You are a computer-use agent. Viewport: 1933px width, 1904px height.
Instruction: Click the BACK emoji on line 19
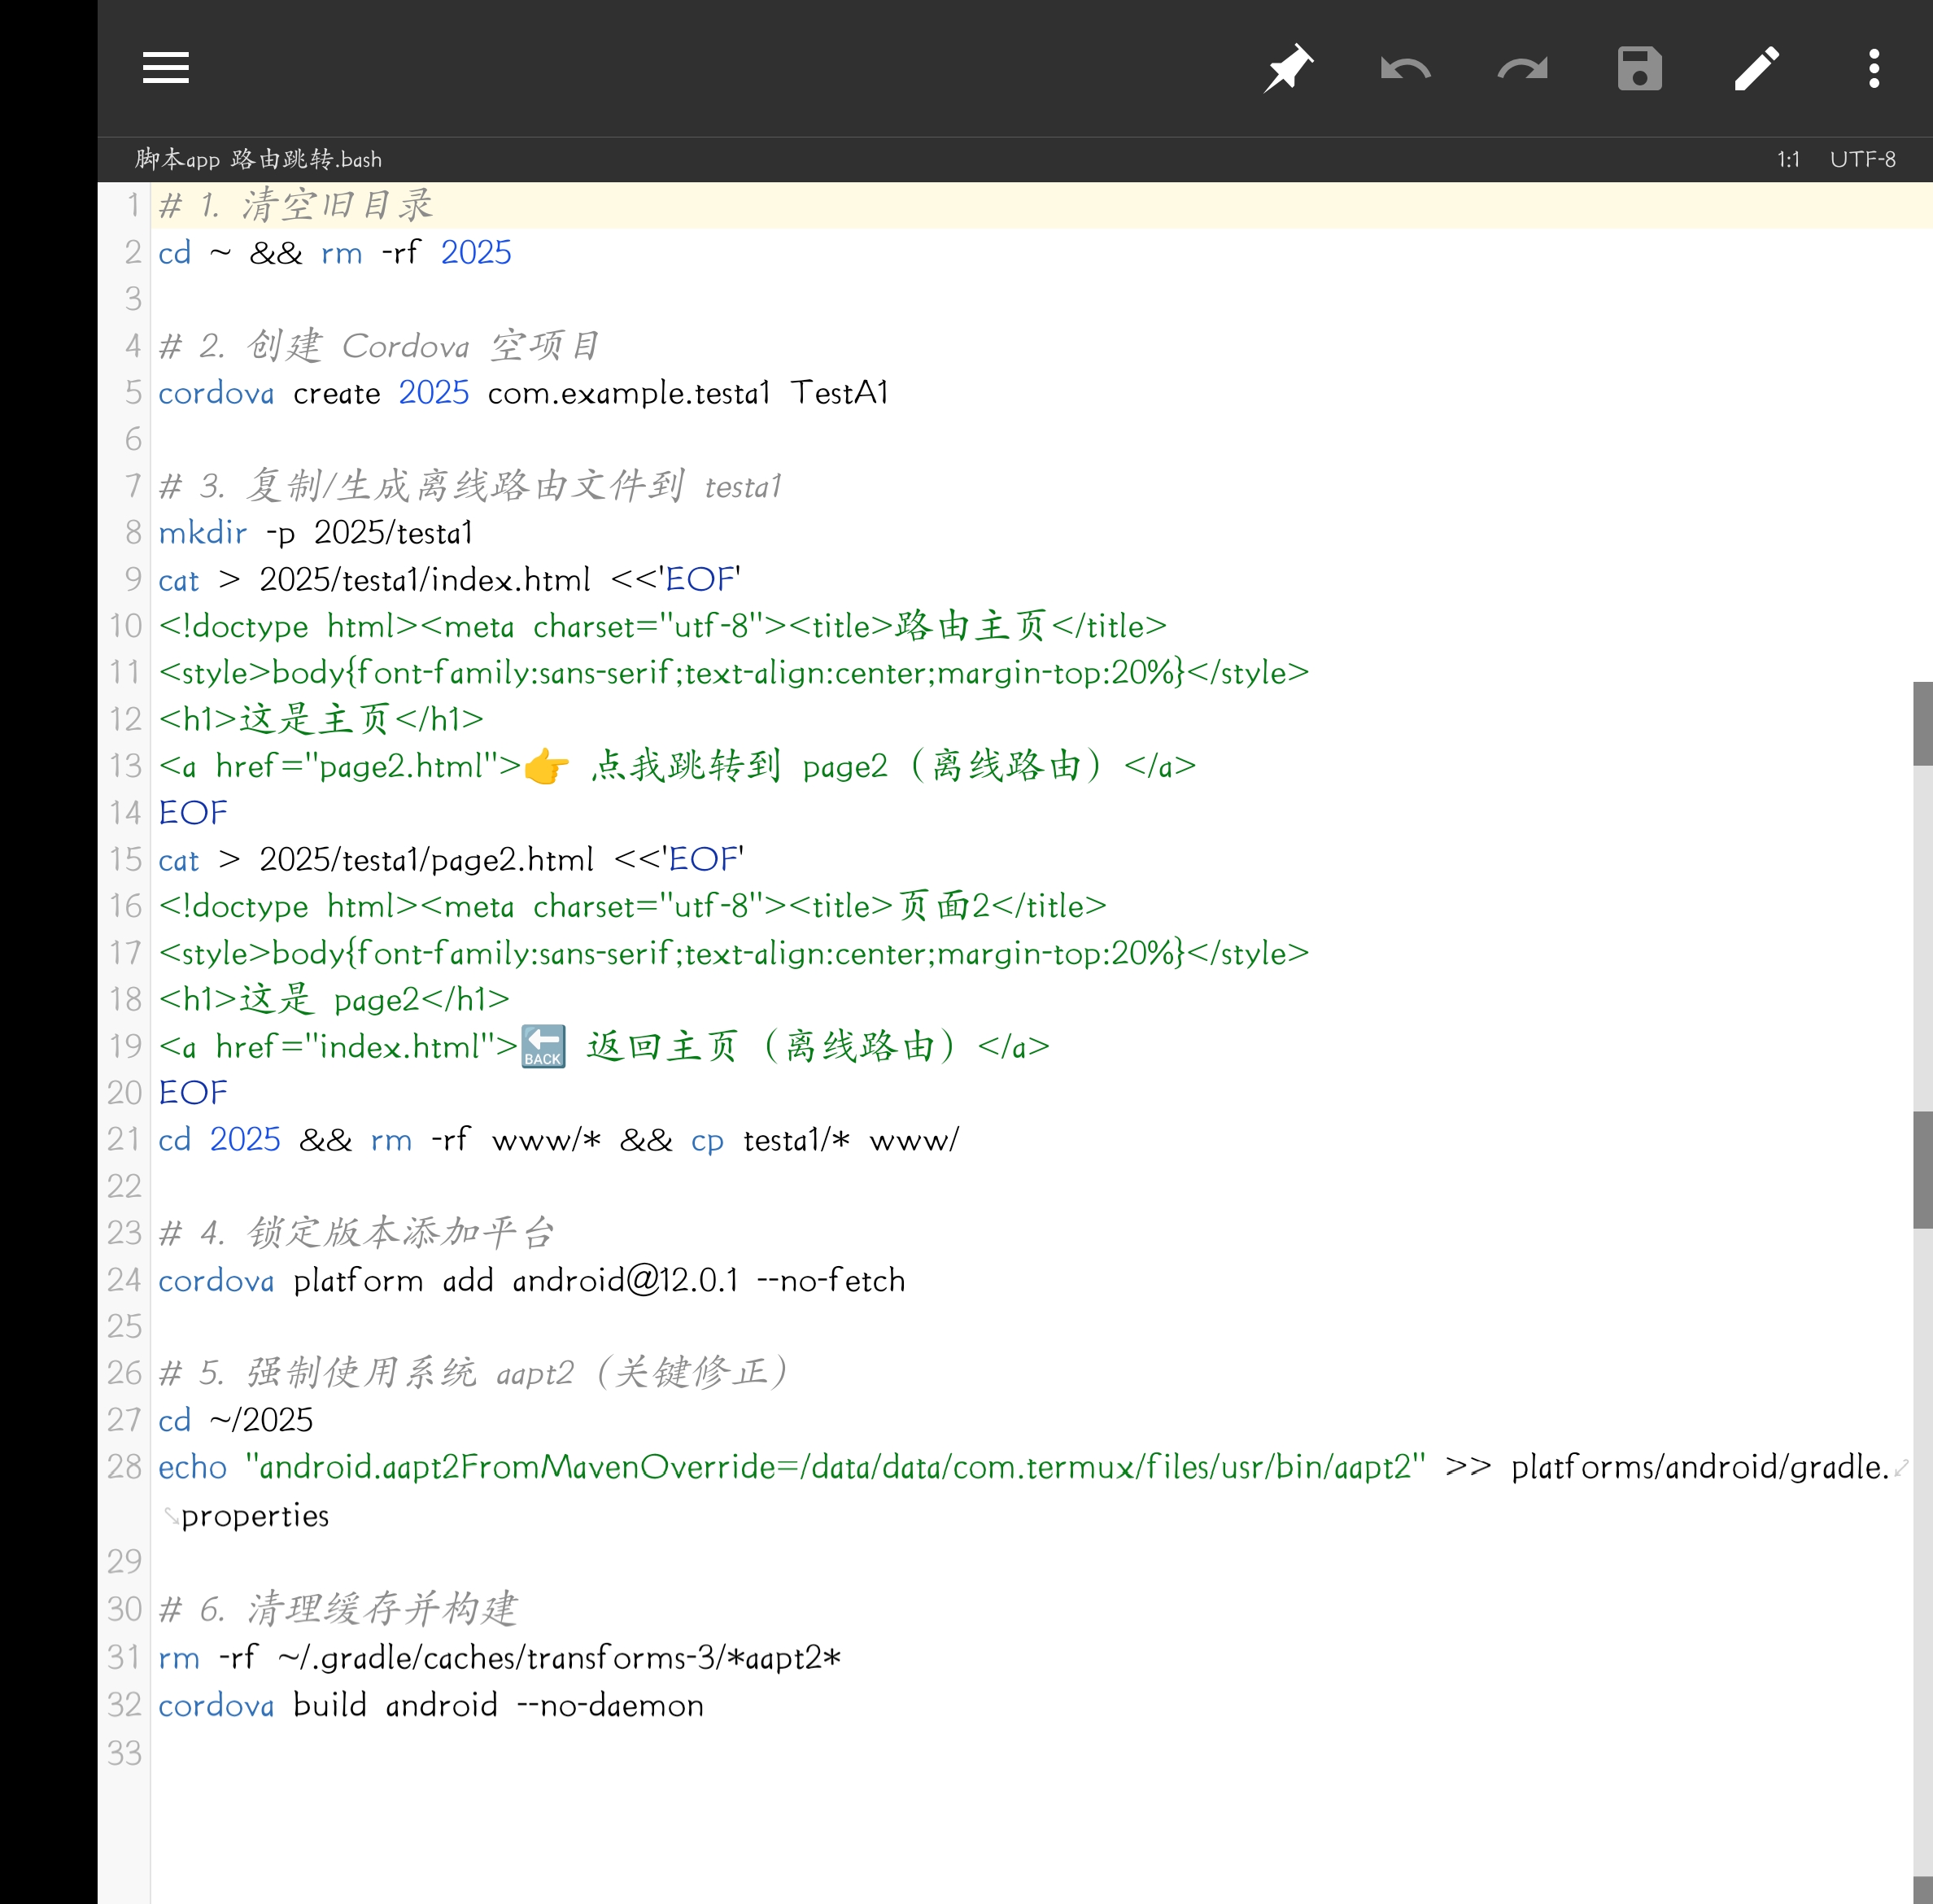pos(543,1047)
